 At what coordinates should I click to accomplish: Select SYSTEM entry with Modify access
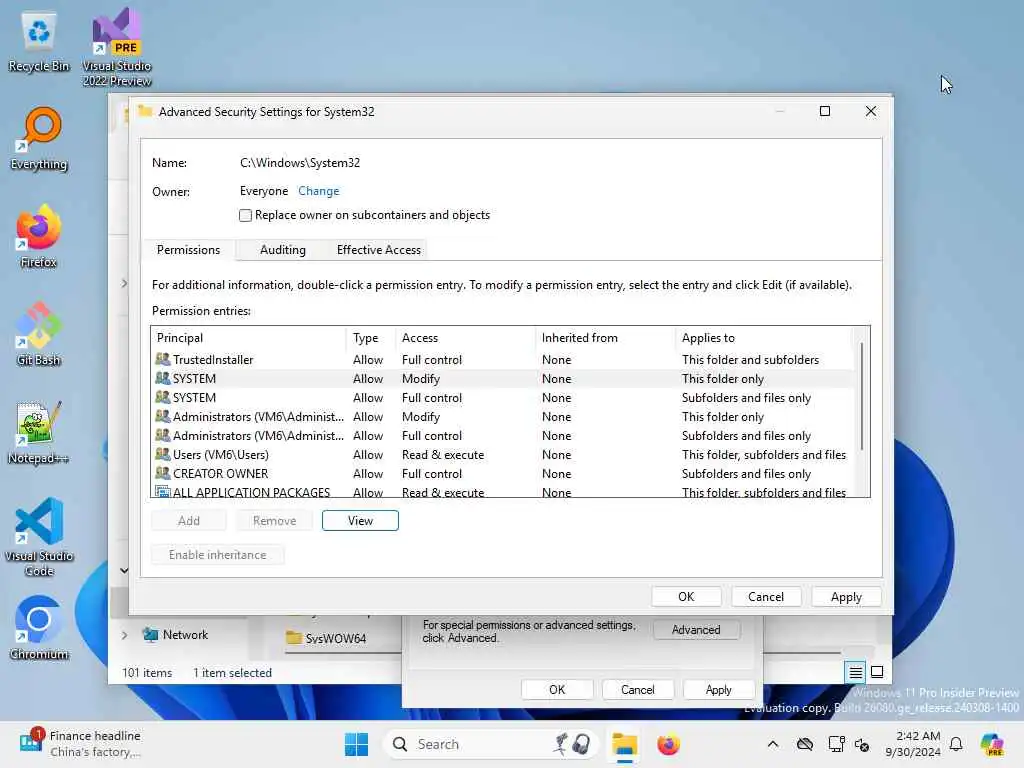point(503,379)
